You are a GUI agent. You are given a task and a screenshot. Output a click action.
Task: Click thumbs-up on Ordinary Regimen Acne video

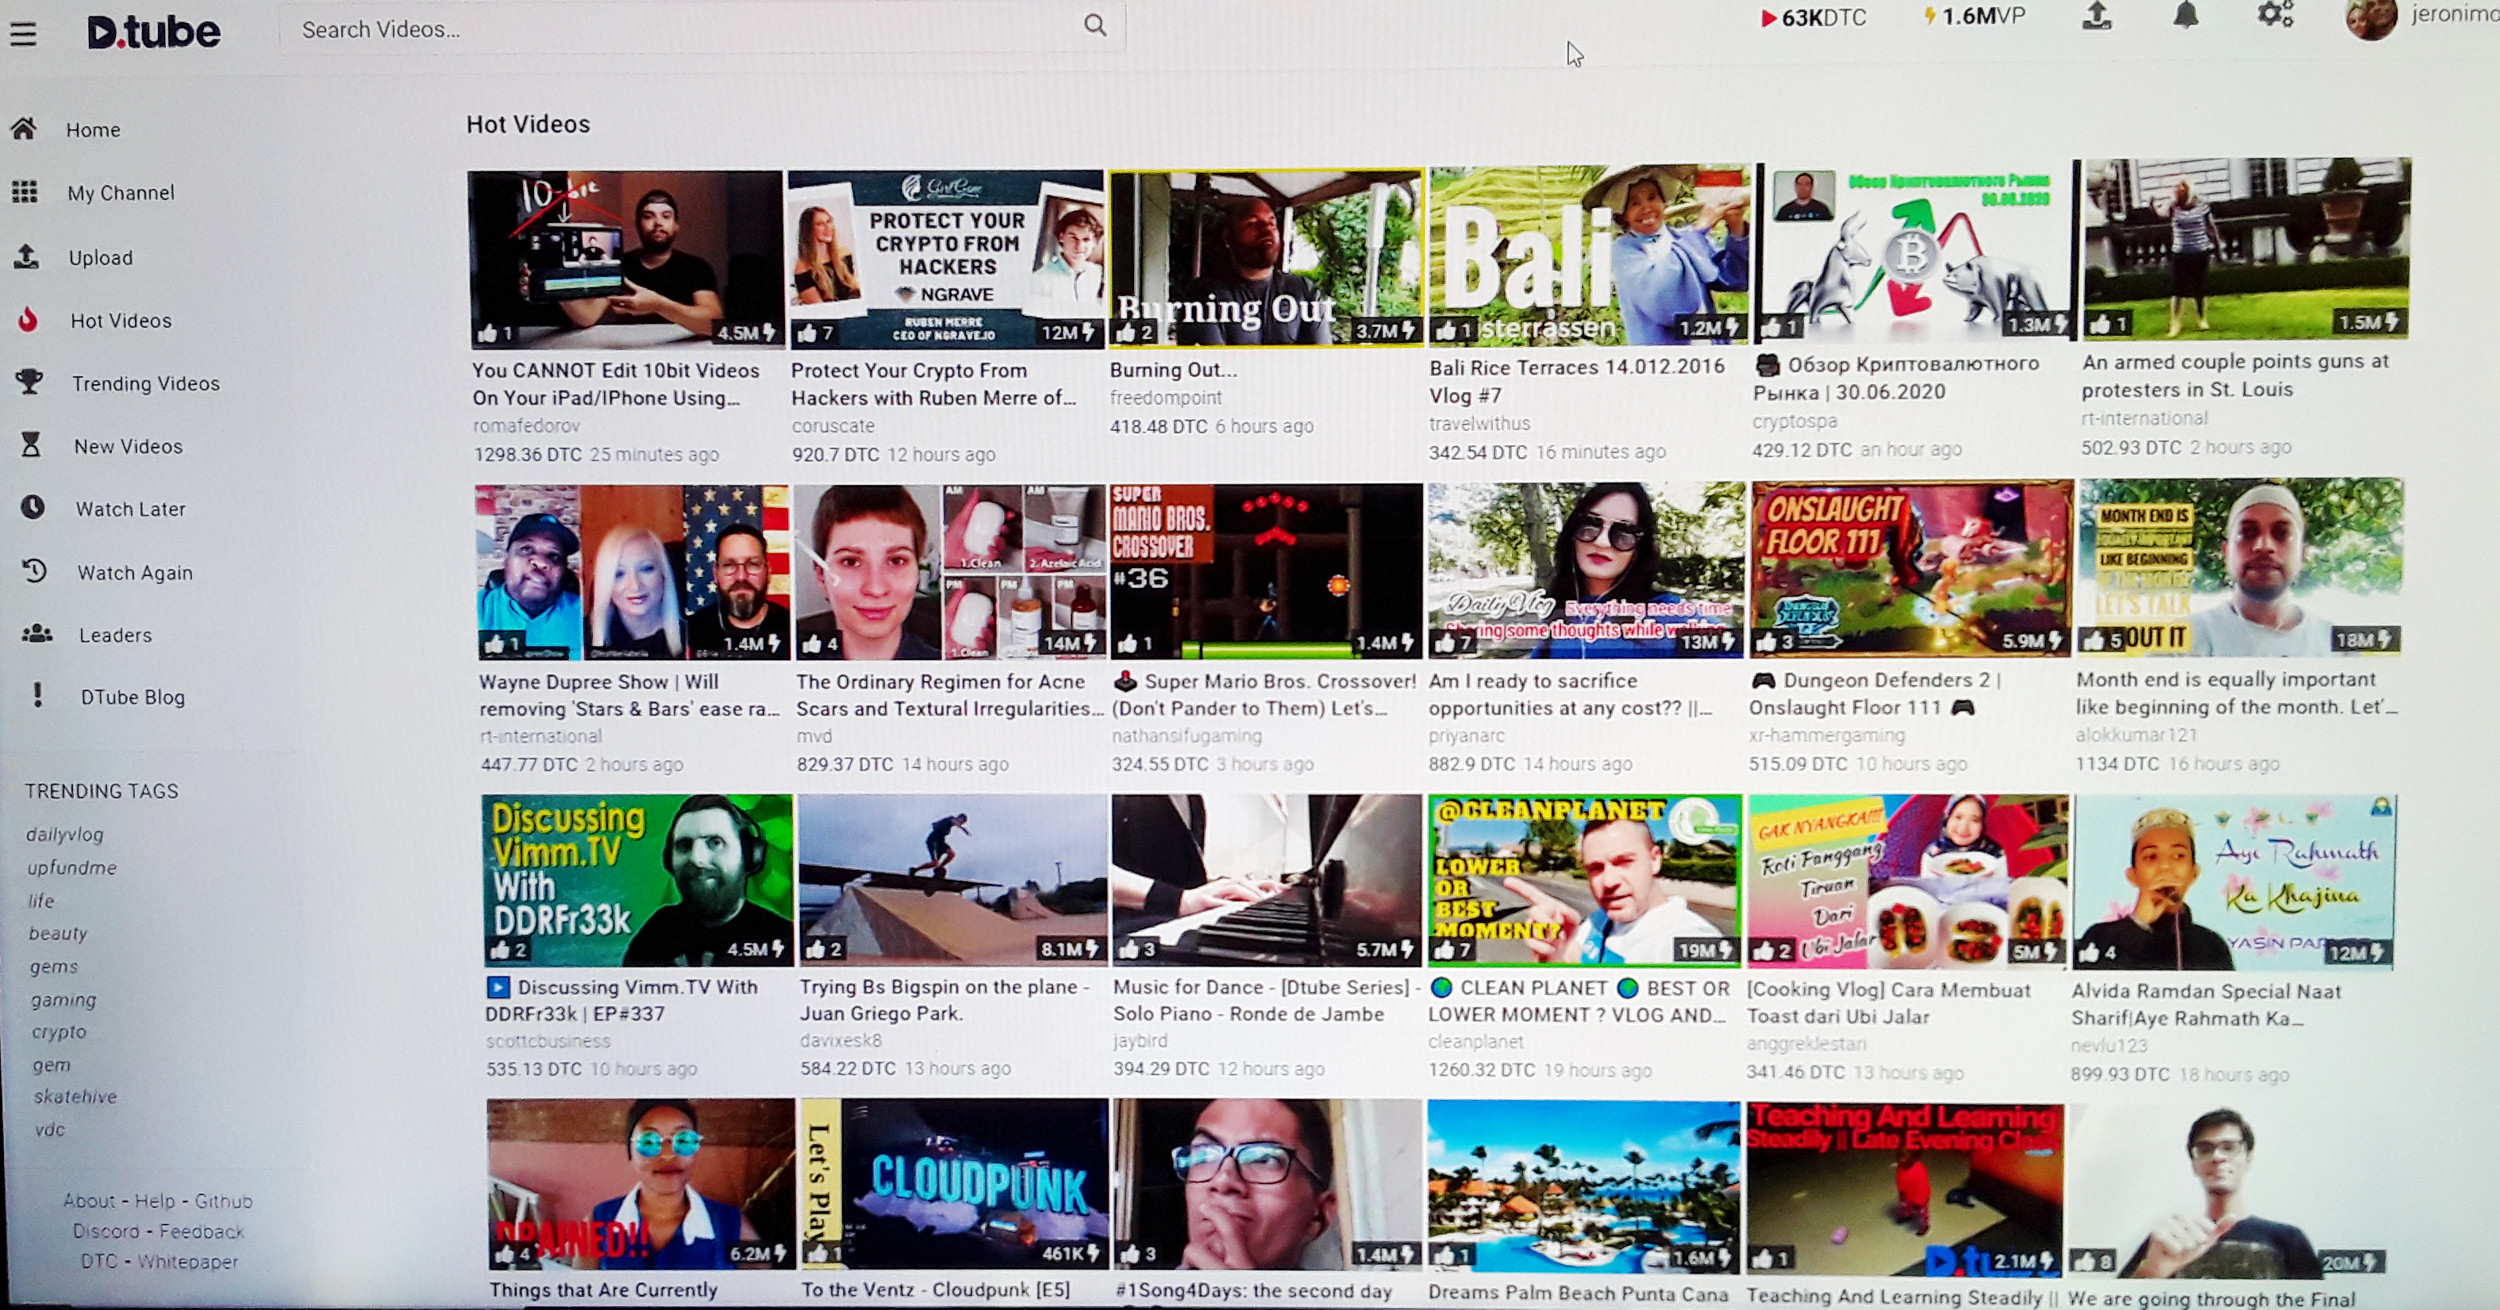click(x=812, y=643)
